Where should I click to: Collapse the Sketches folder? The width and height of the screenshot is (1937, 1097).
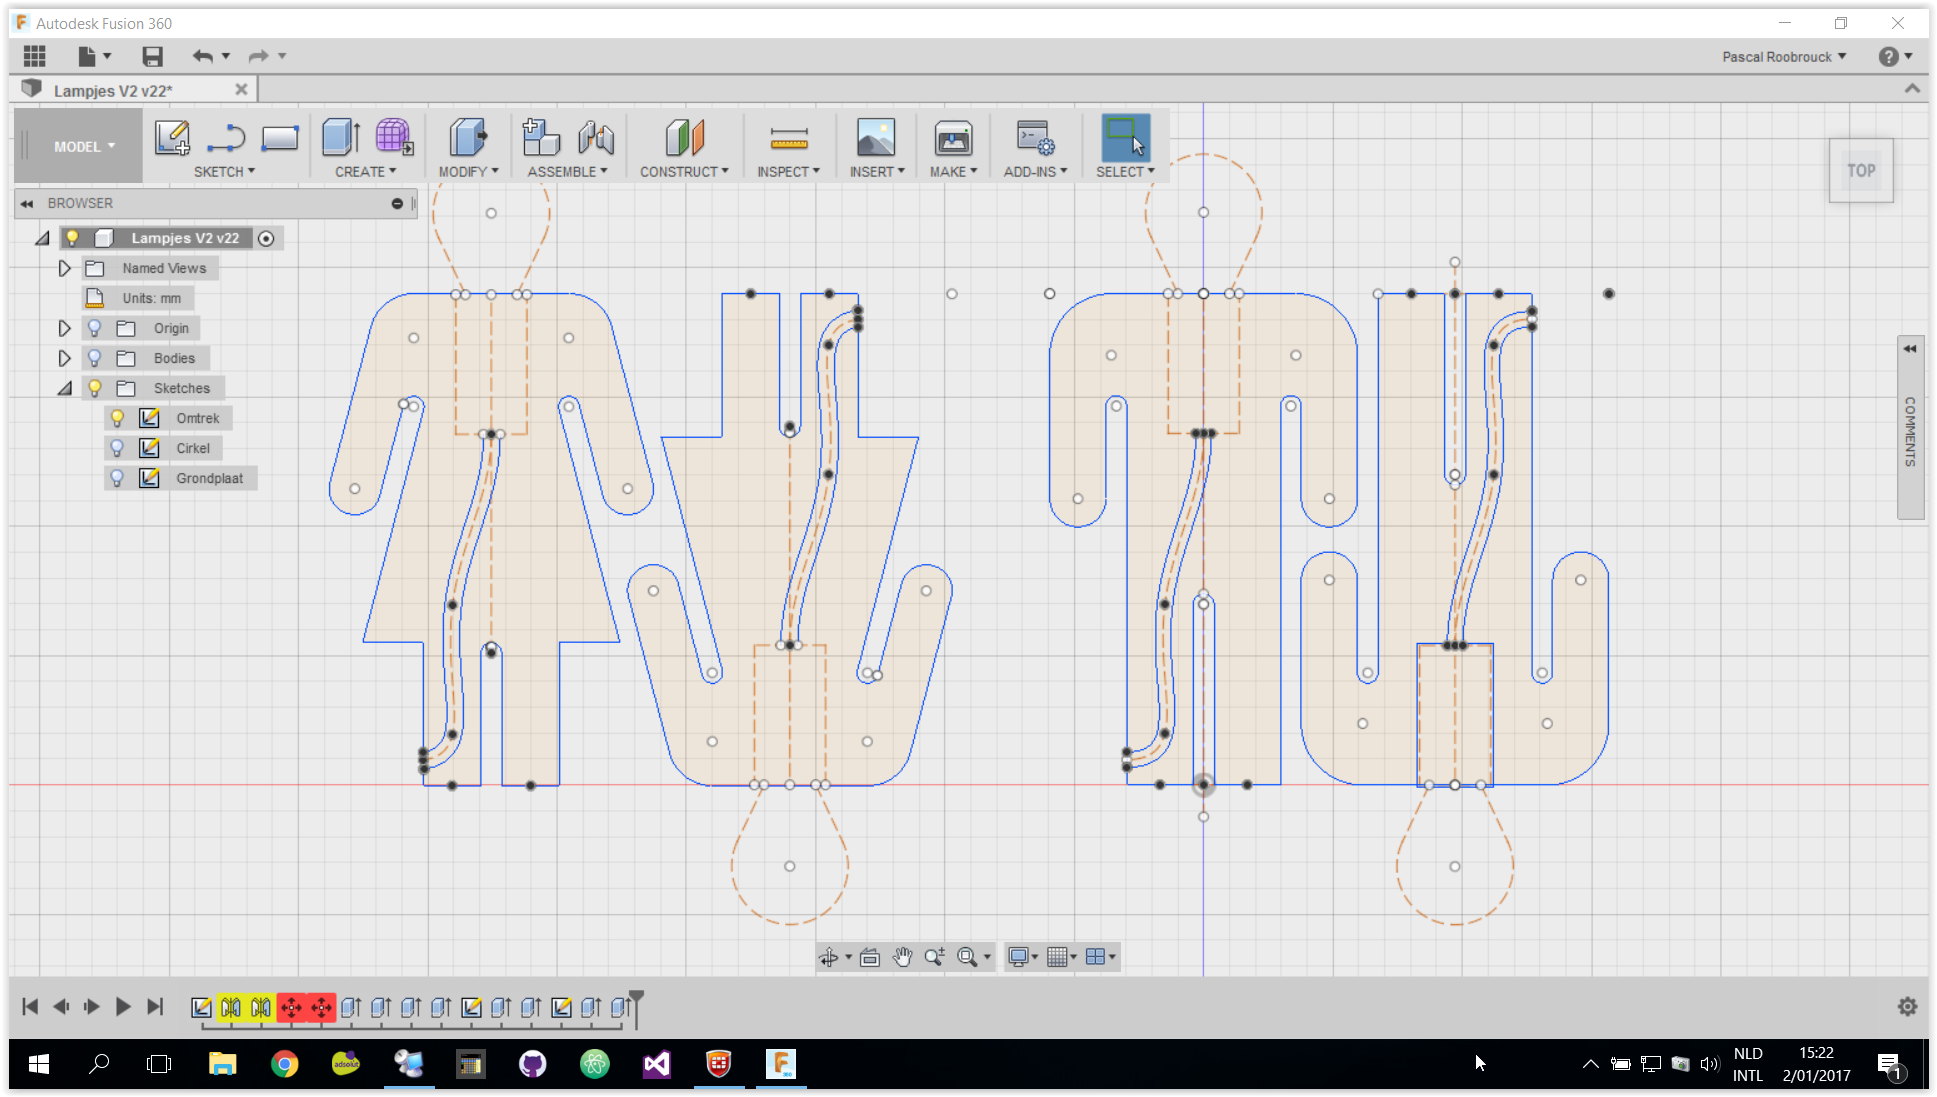point(64,388)
